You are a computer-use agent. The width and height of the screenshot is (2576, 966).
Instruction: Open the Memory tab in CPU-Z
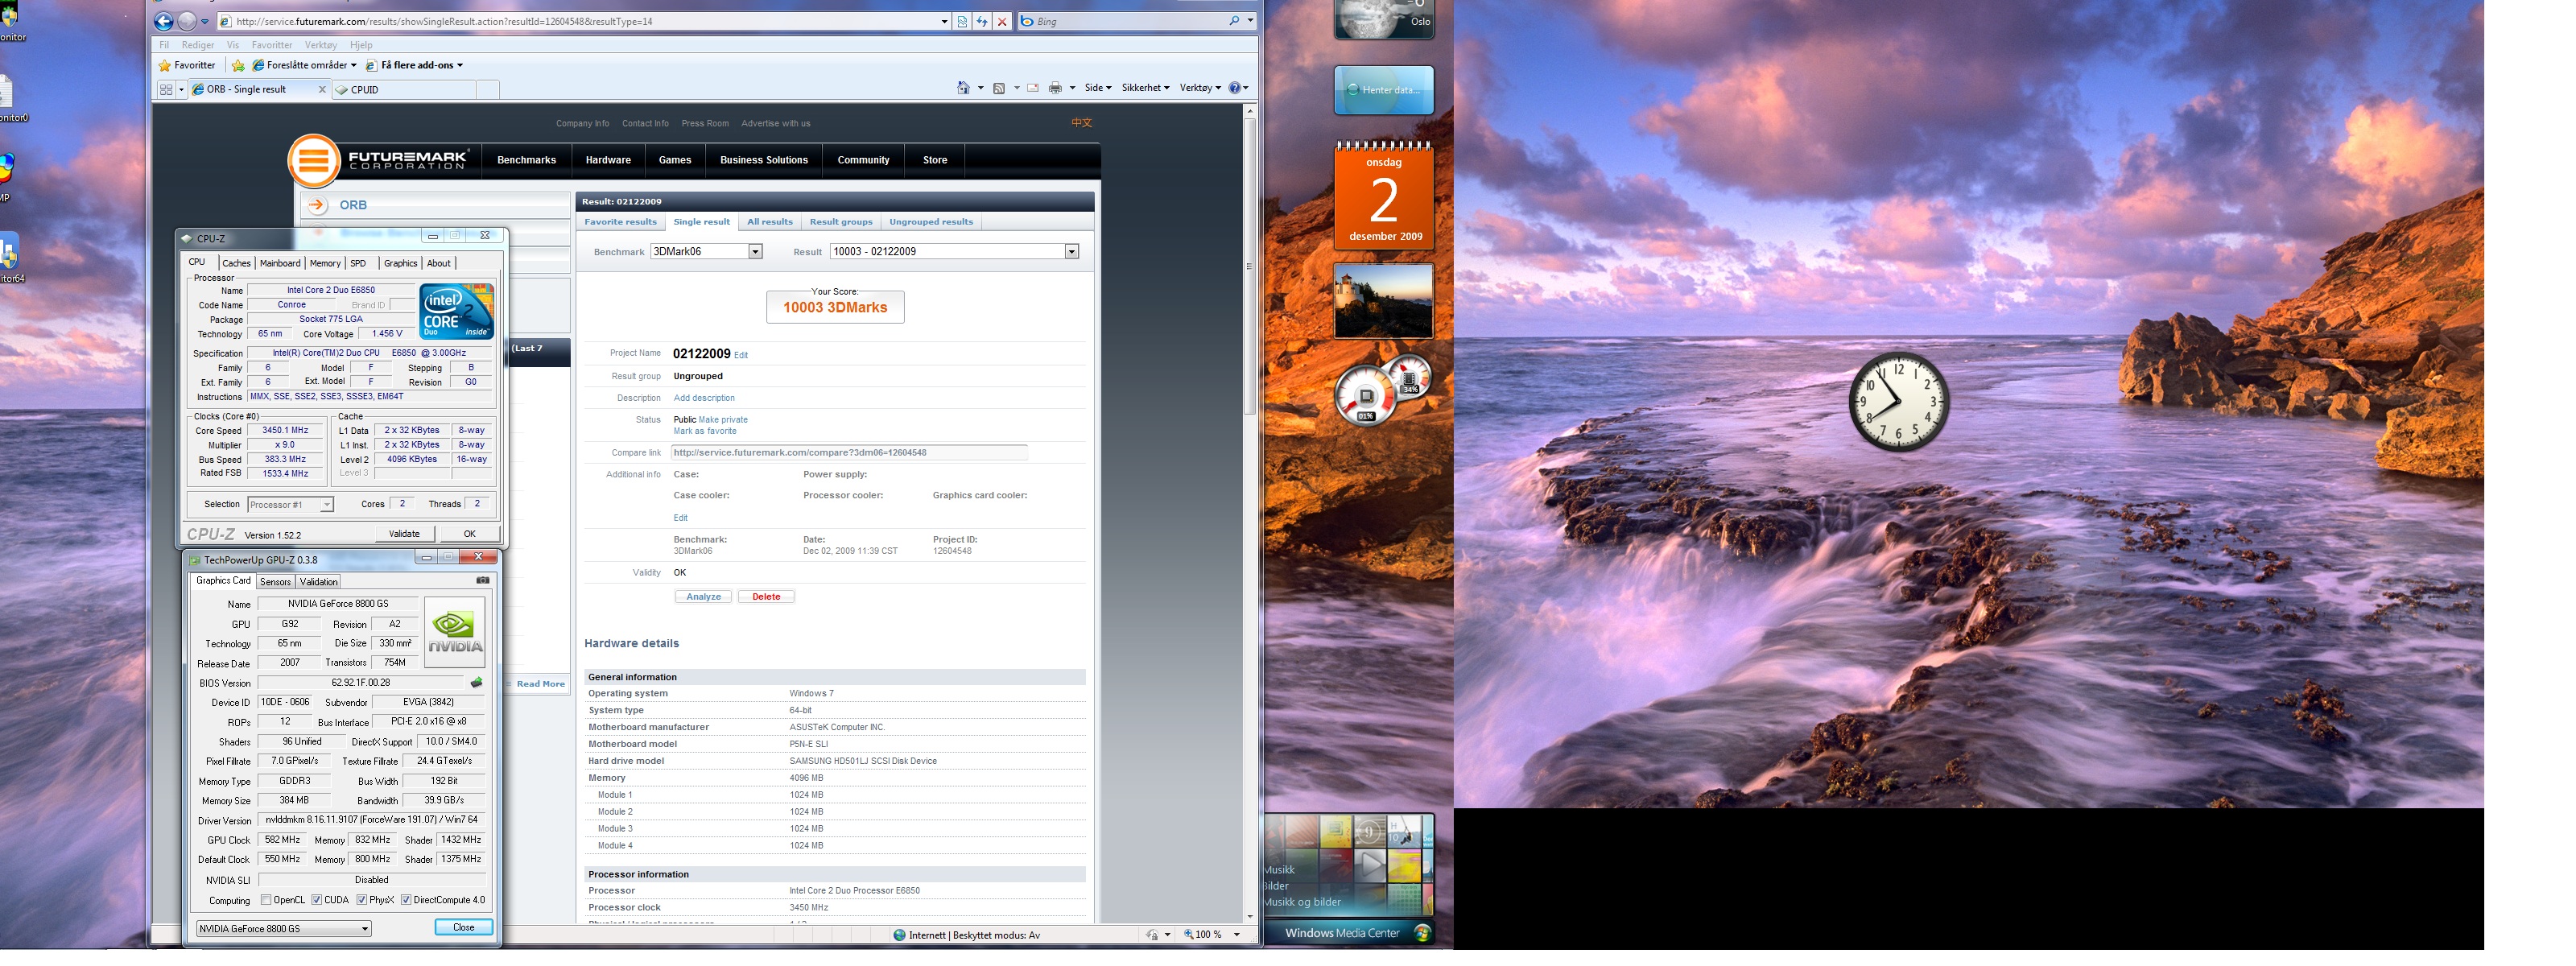pos(325,264)
